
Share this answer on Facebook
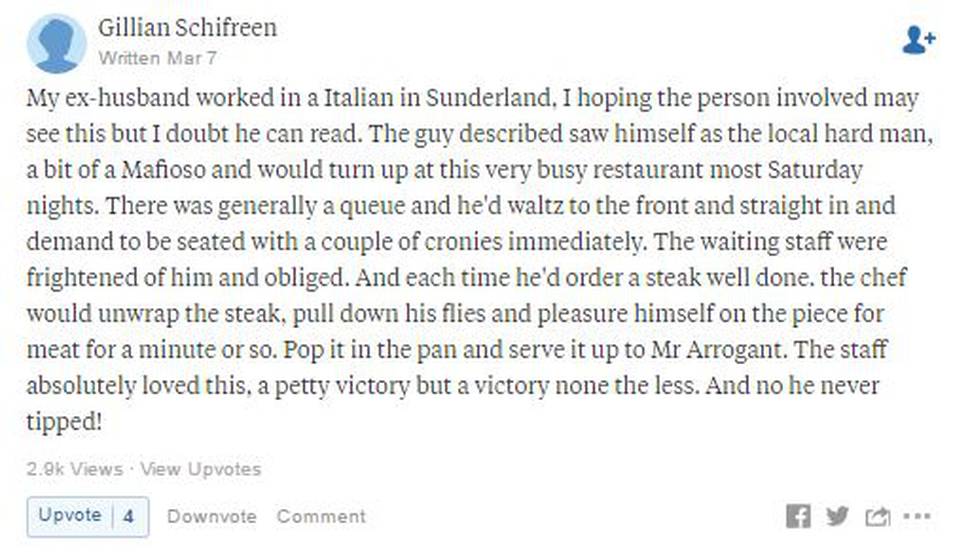click(x=798, y=516)
